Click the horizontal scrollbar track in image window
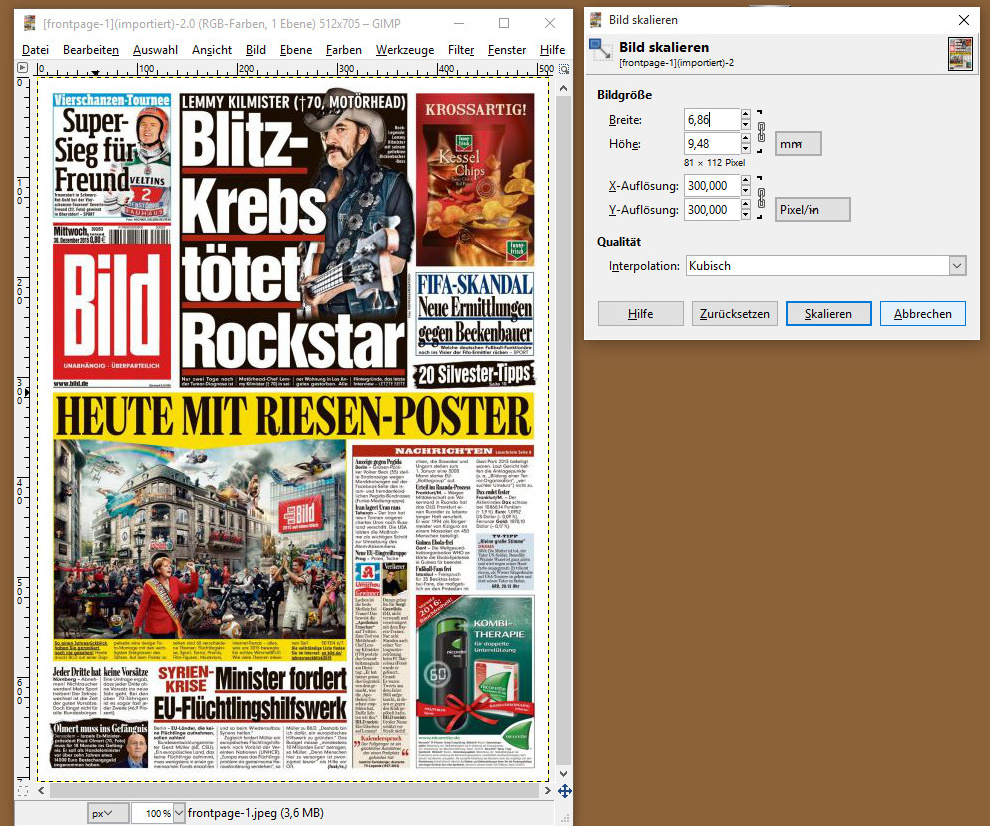Image resolution: width=990 pixels, height=826 pixels. (295, 791)
